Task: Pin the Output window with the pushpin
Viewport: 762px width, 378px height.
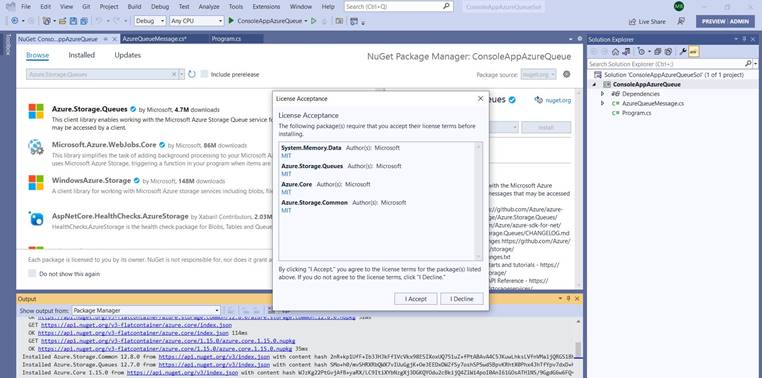Action: (x=568, y=299)
